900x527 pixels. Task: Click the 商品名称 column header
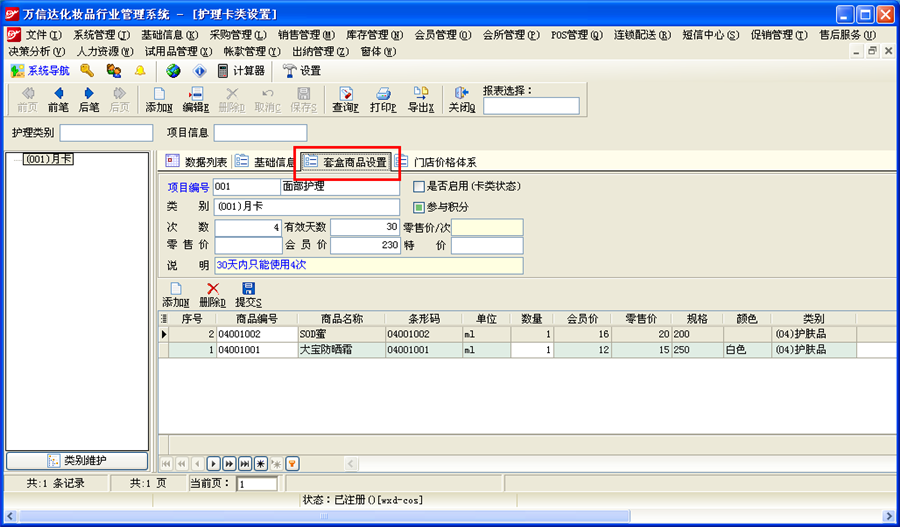(342, 319)
